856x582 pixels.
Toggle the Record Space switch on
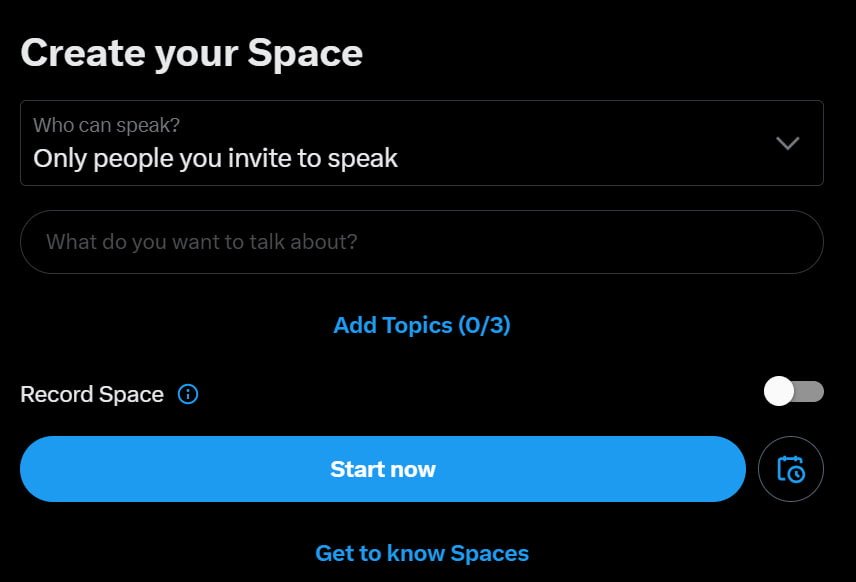[x=794, y=392]
